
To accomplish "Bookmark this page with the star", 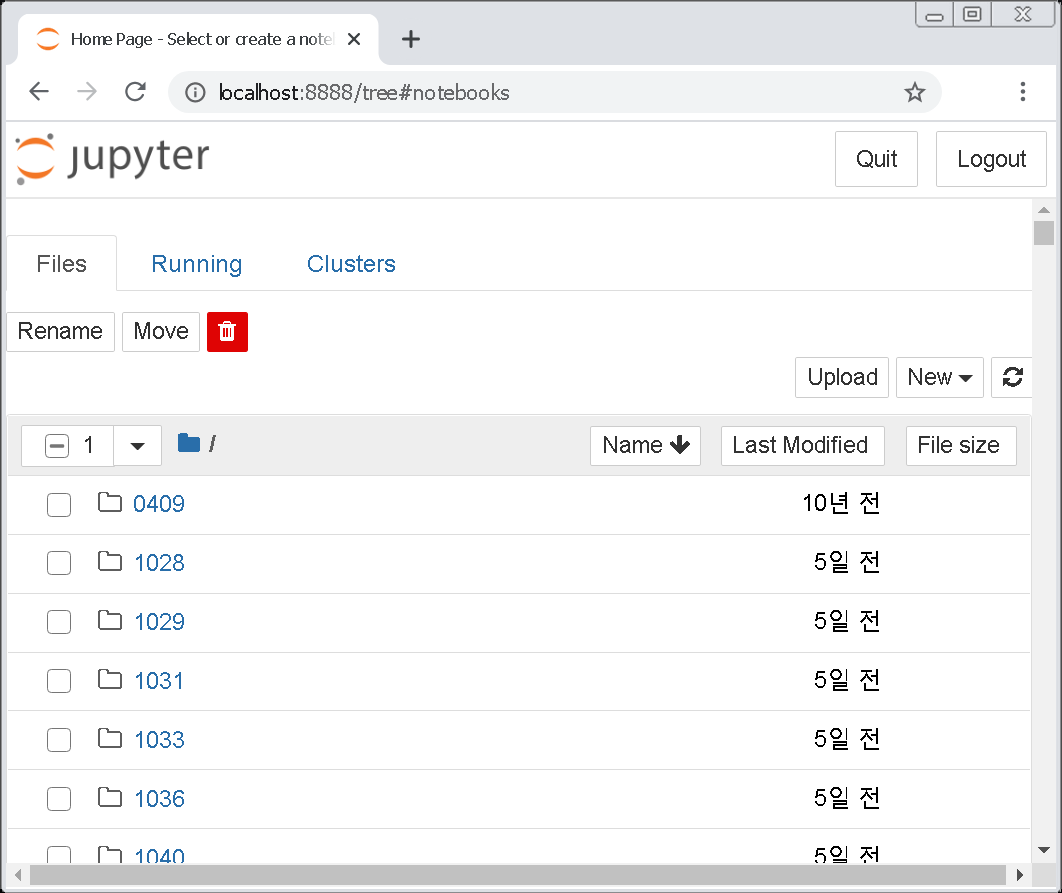I will click(x=914, y=92).
